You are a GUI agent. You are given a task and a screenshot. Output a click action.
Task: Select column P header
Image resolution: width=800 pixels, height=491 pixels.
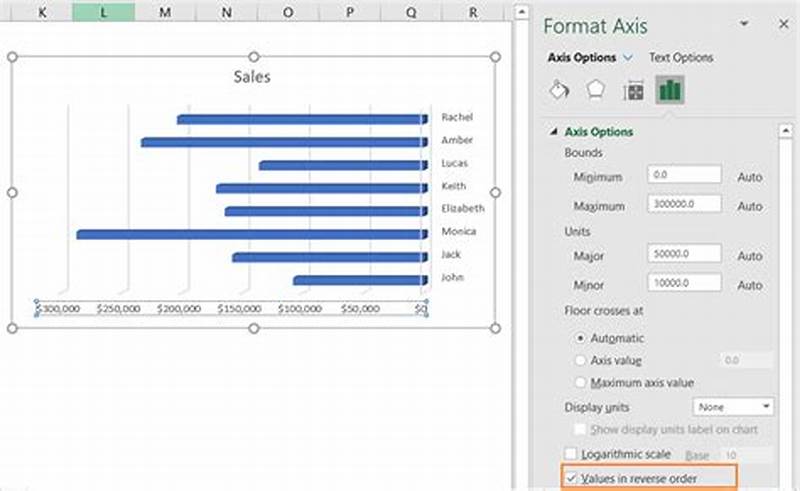(350, 12)
